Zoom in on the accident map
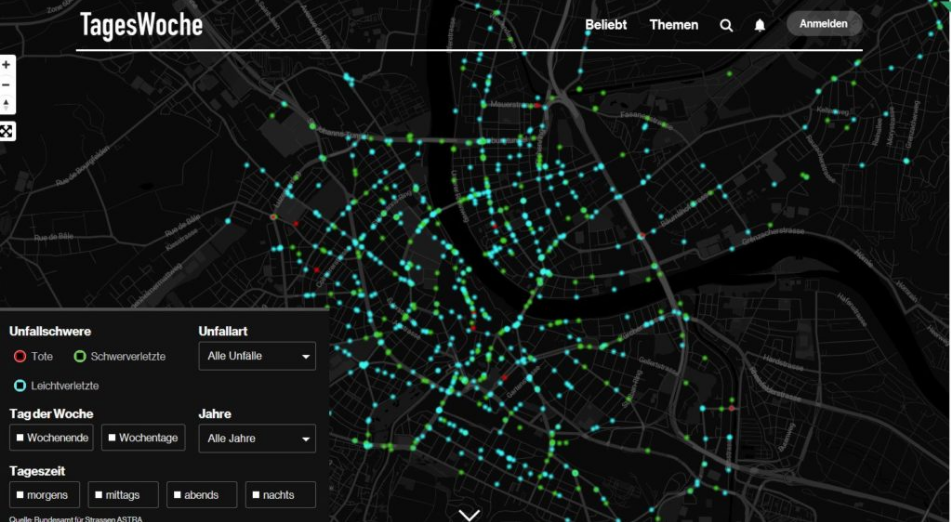Viewport: 951px width, 522px height. [7, 64]
